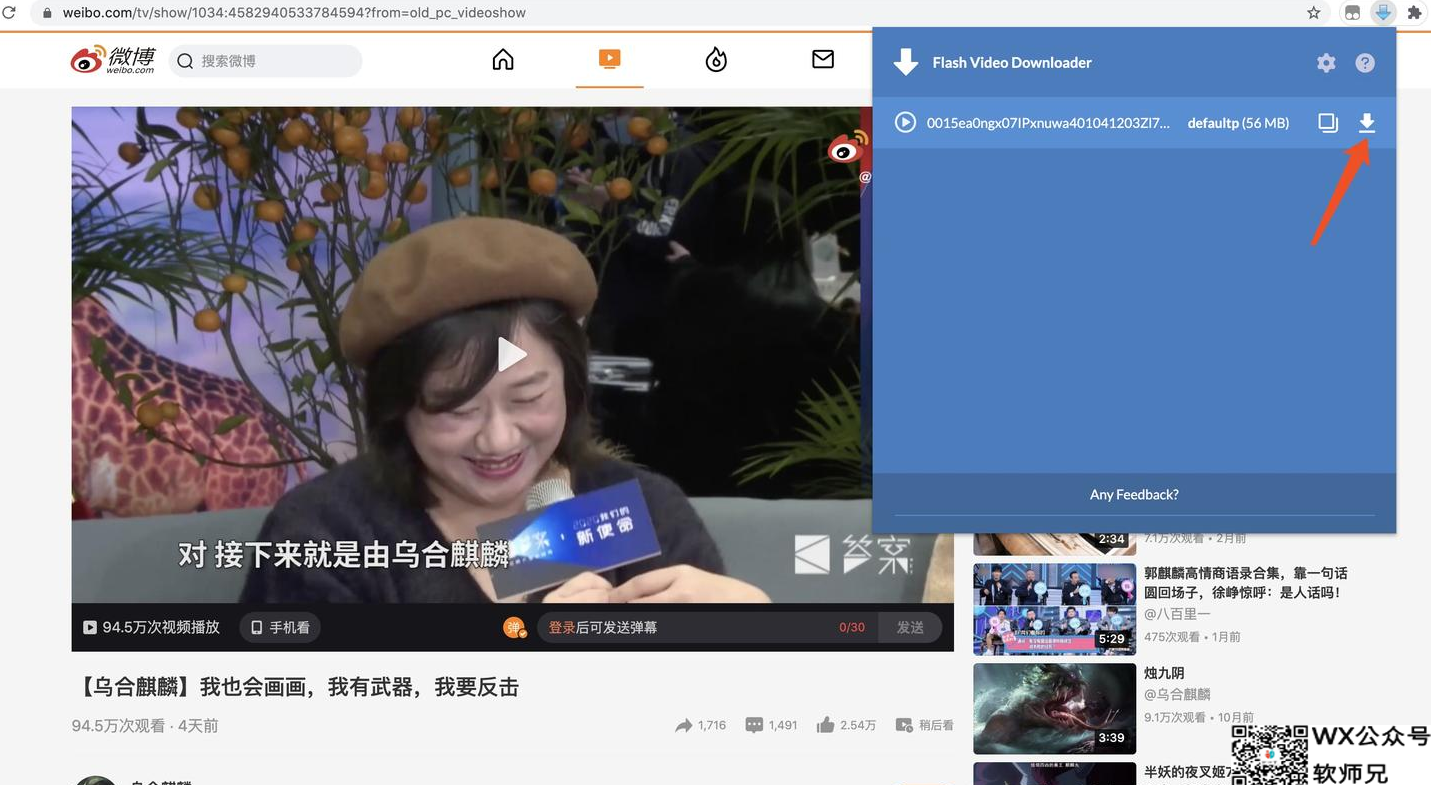Image resolution: width=1431 pixels, height=785 pixels.
Task: Copy the video link icon
Action: click(1328, 123)
